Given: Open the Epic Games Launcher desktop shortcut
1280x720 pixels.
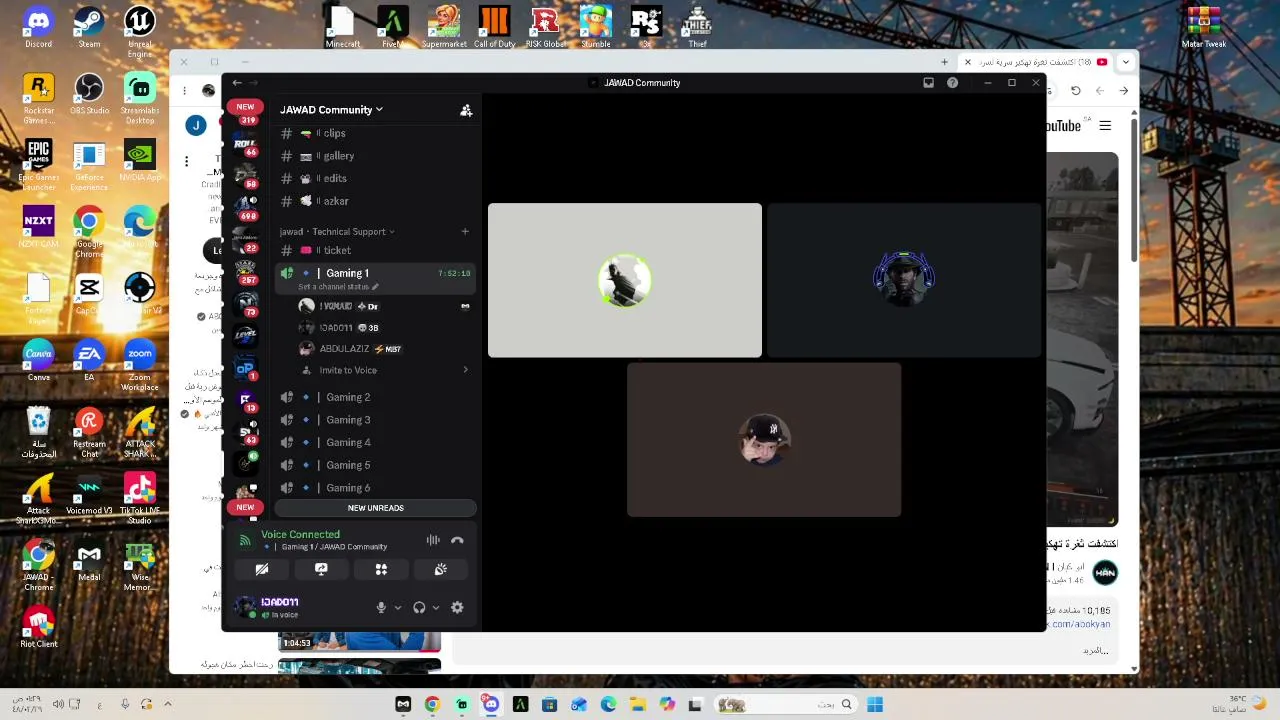Looking at the screenshot, I should tap(38, 165).
